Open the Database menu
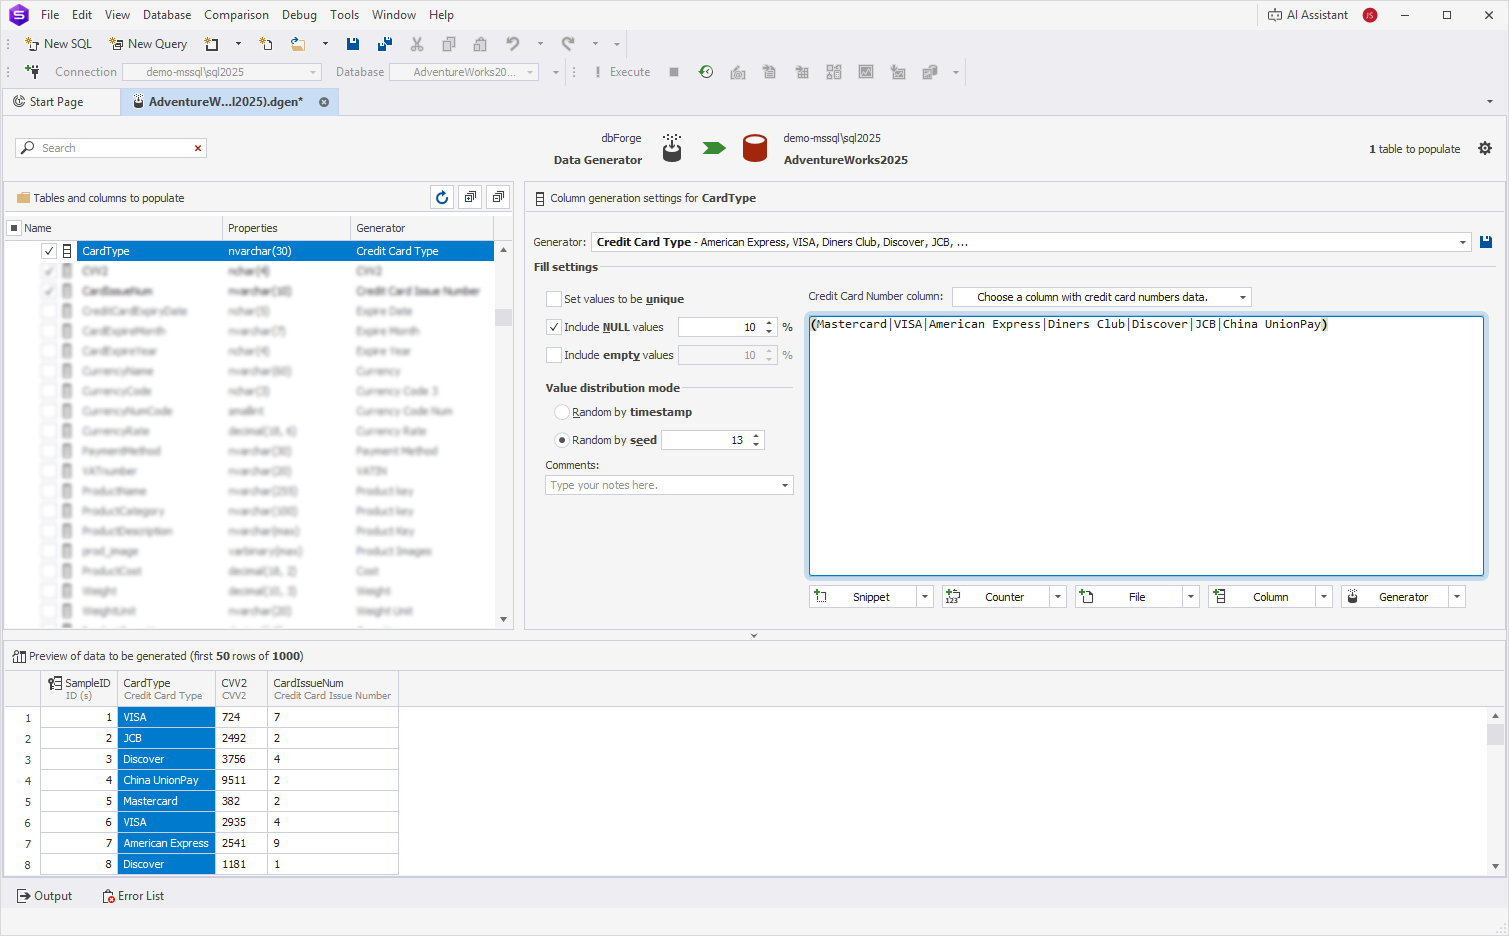Screen dimensions: 1509x936 pos(167,15)
